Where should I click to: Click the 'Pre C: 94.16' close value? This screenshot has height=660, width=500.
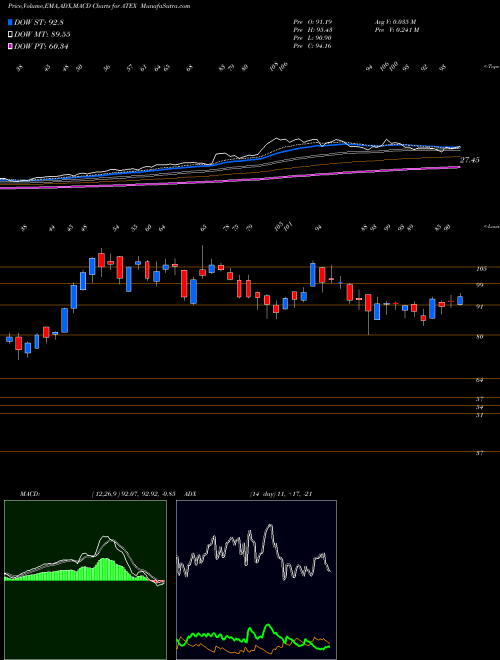[313, 46]
